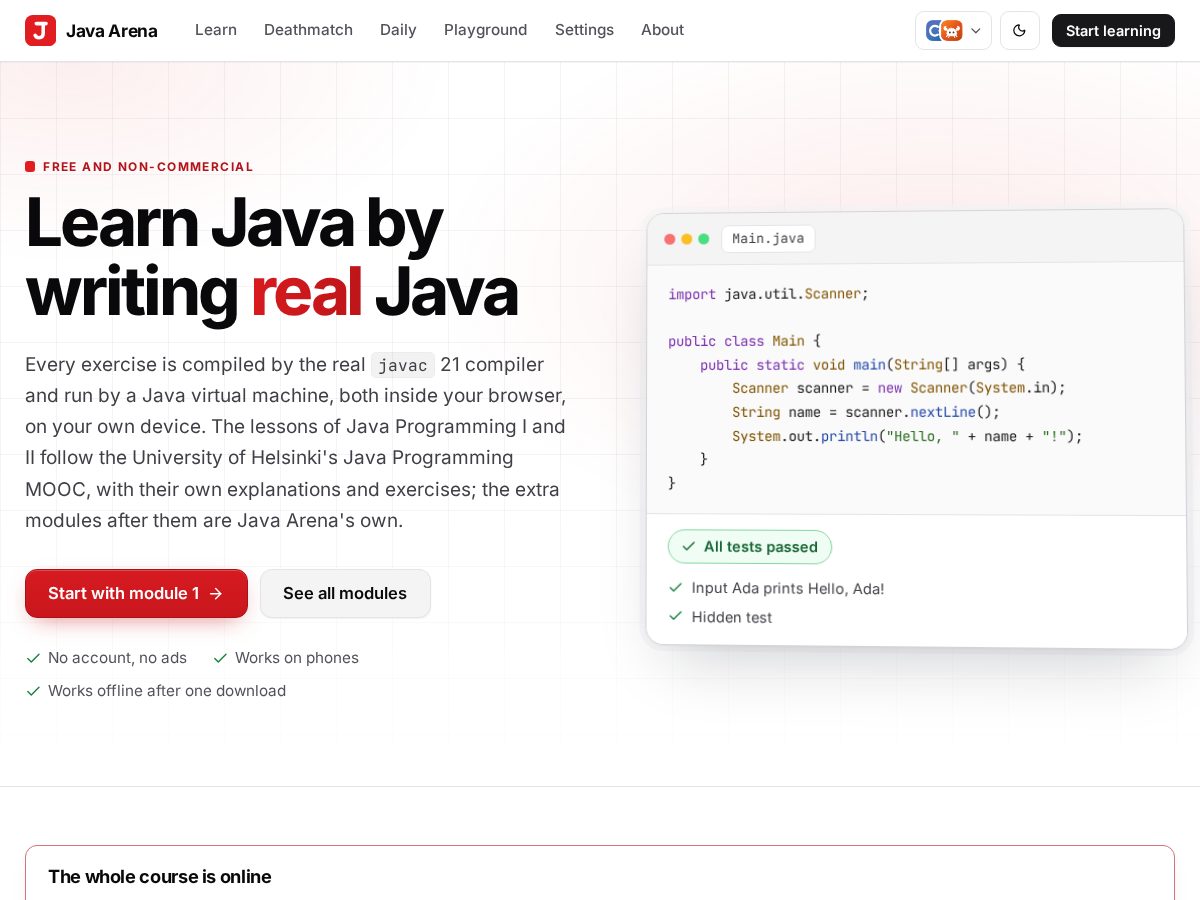The image size is (1200, 900).
Task: Click the yellow window dot in code card
Action: (x=687, y=239)
